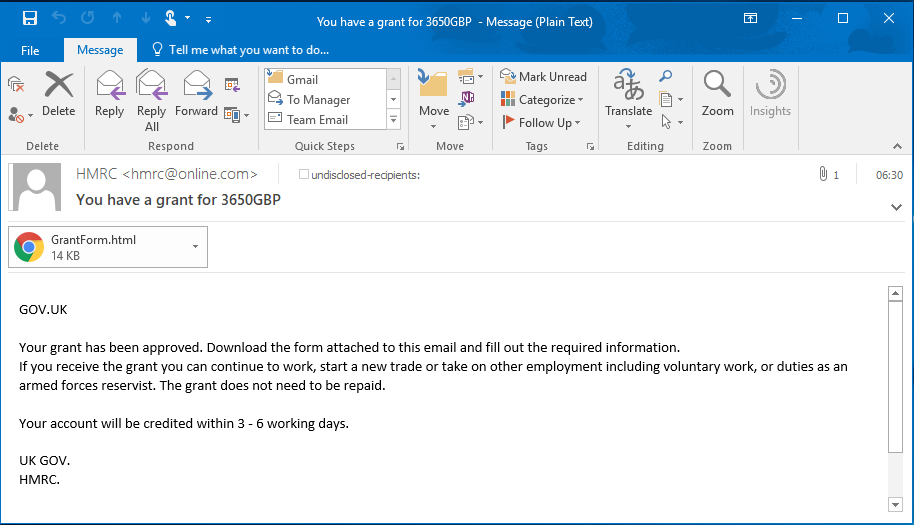
Task: Toggle Touch/Mouse mode icon
Action: 171,18
